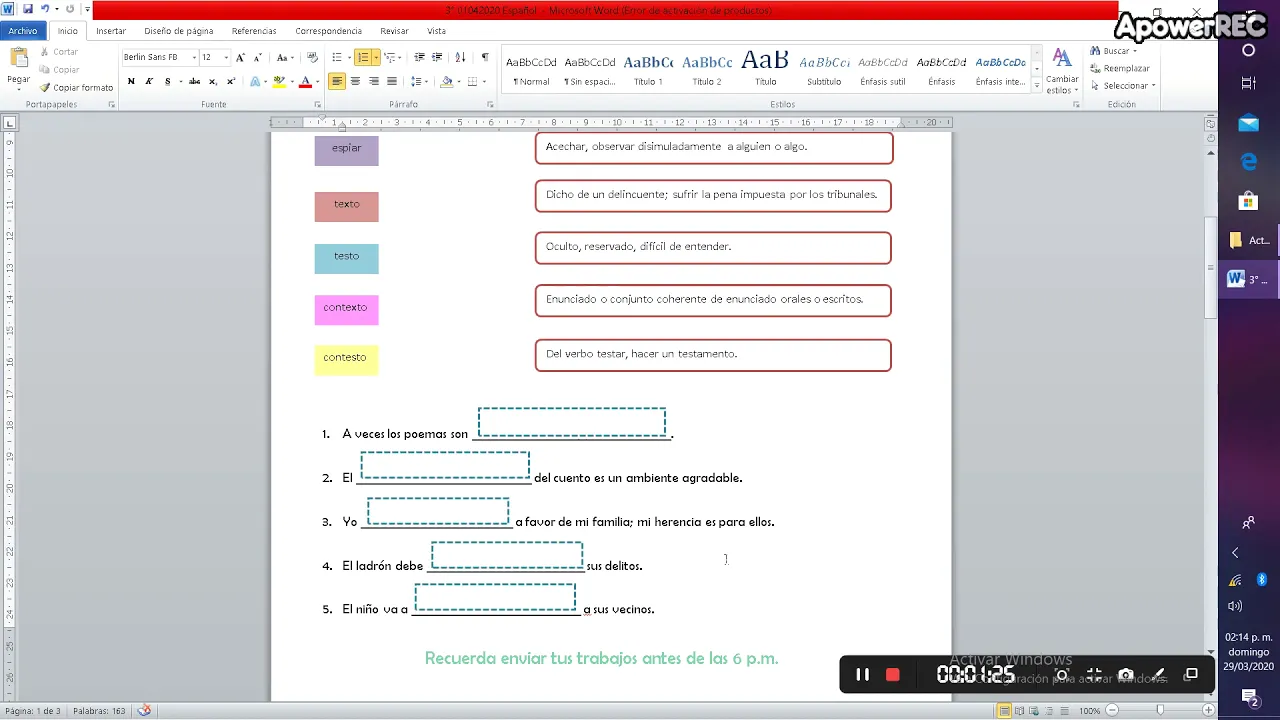Toggle underline (S) formatting

pyautogui.click(x=167, y=82)
